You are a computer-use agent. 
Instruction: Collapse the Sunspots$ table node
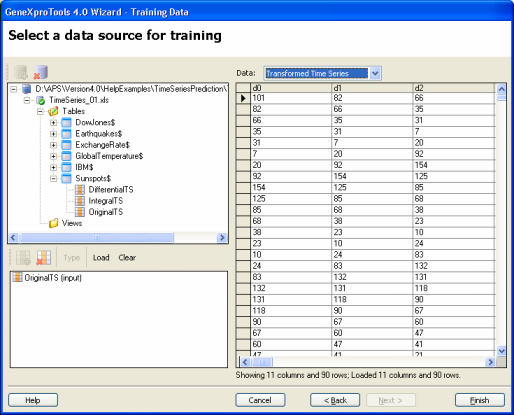tap(53, 179)
